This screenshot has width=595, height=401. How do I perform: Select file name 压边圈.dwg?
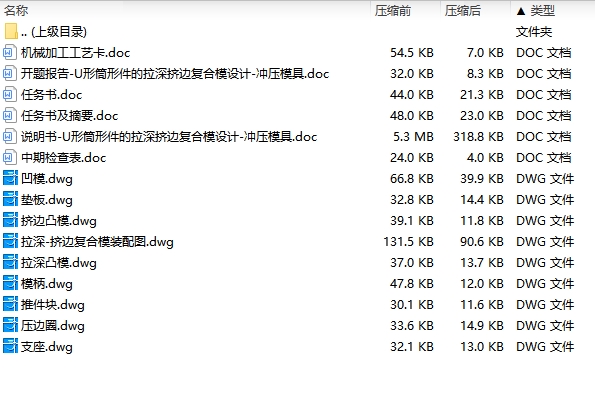pyautogui.click(x=53, y=326)
